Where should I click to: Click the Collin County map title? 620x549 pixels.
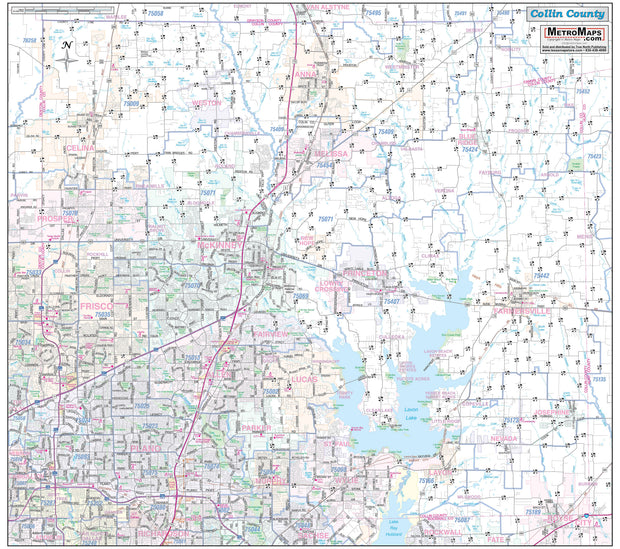[567, 14]
